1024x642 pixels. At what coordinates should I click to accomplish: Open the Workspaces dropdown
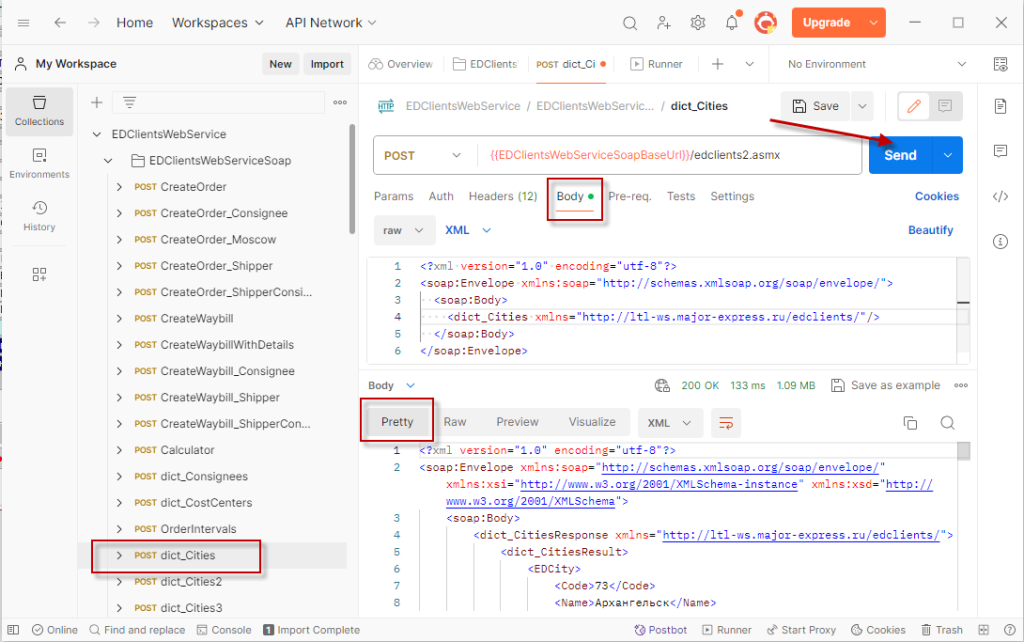217,23
